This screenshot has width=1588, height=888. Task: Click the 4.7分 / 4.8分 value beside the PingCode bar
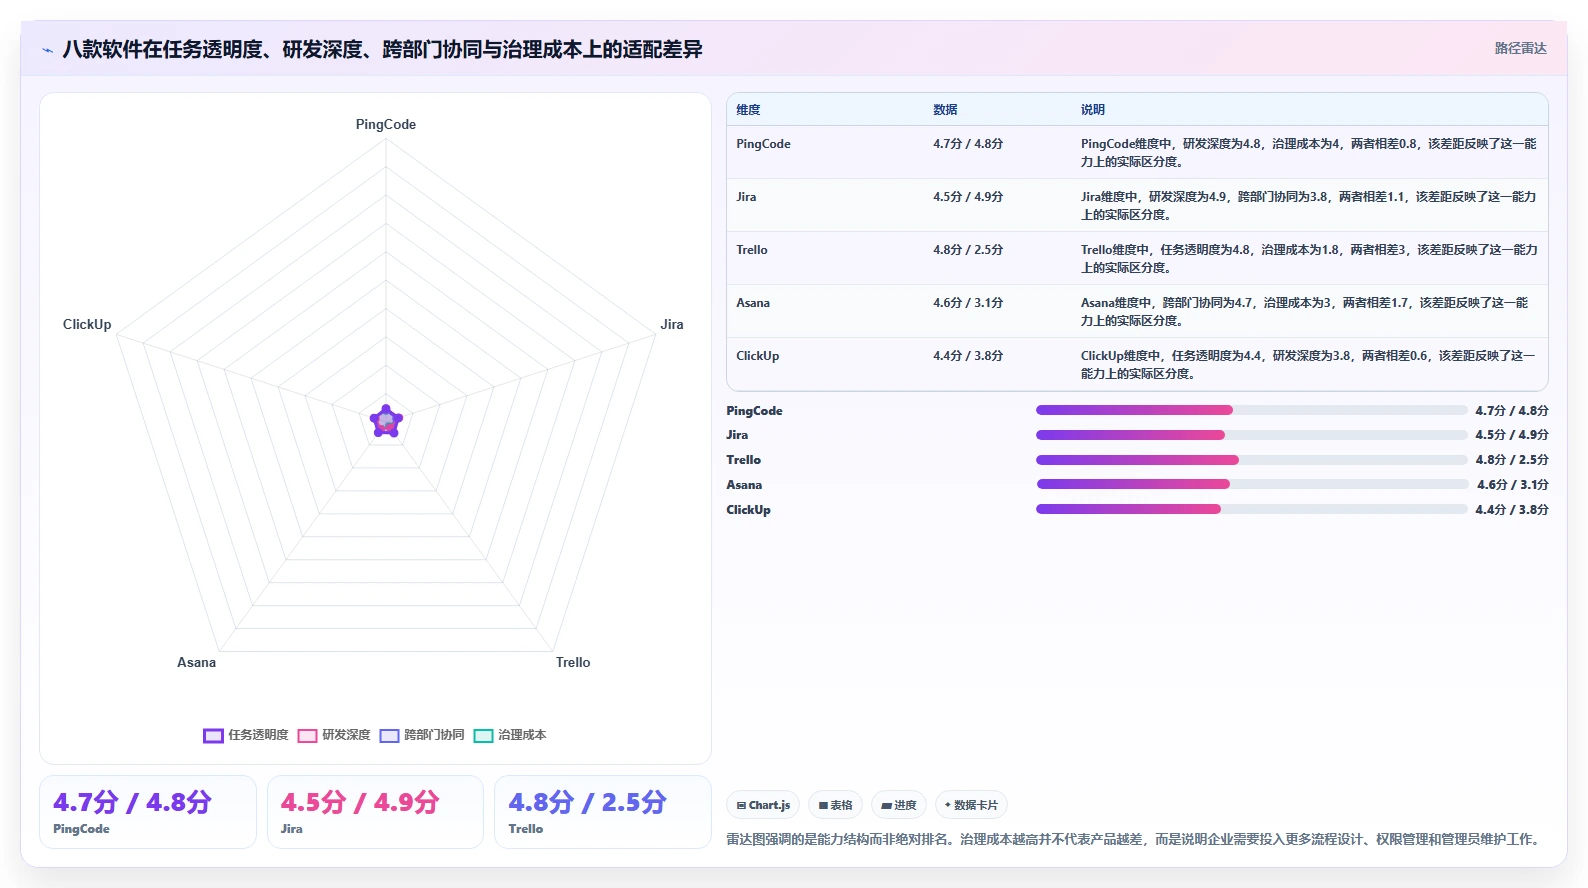(x=1512, y=411)
